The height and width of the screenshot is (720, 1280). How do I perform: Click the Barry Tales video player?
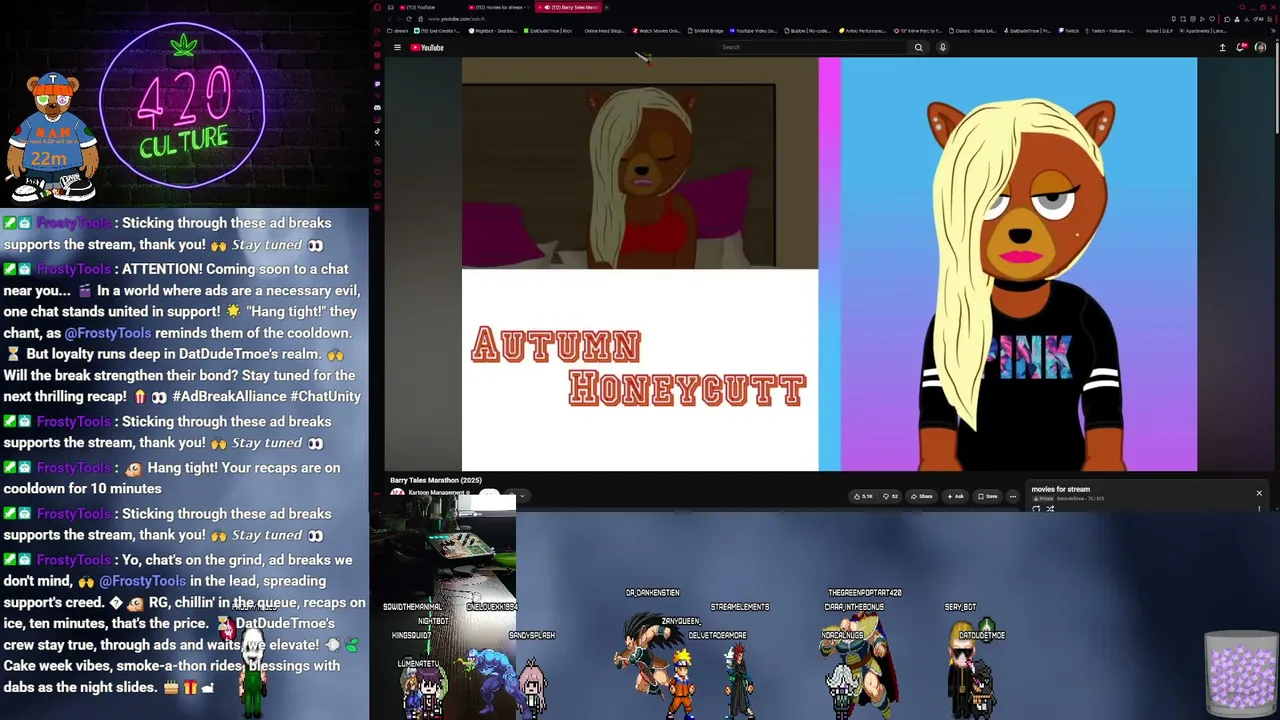(x=829, y=264)
